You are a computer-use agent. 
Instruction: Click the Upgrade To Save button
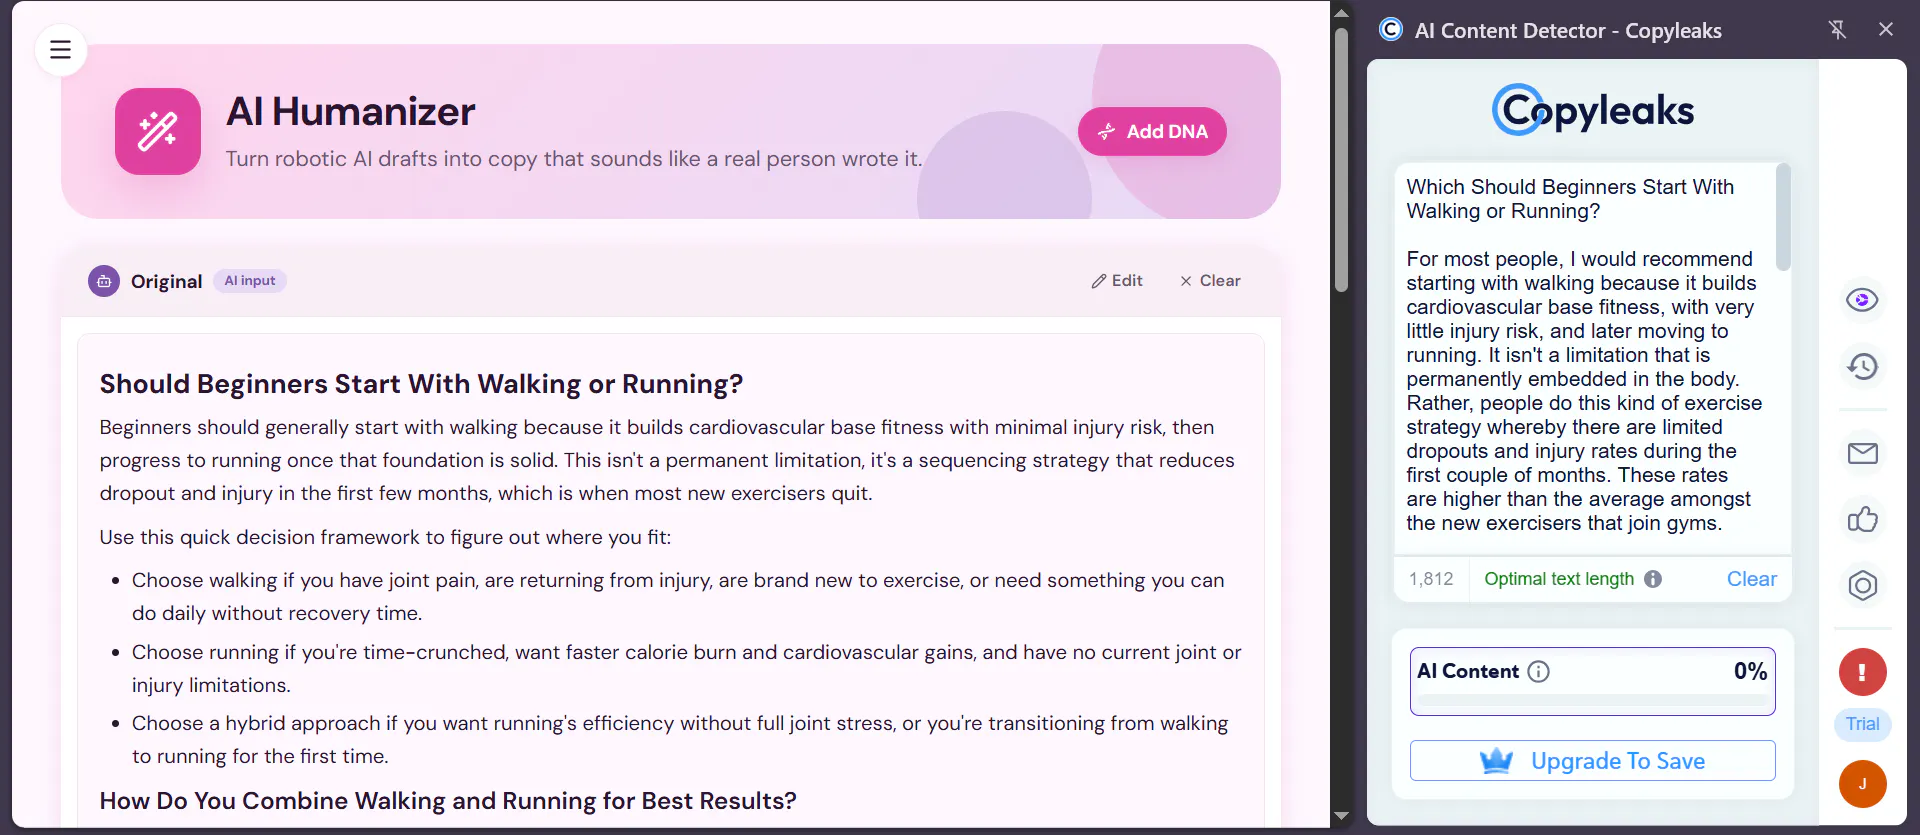(x=1593, y=761)
